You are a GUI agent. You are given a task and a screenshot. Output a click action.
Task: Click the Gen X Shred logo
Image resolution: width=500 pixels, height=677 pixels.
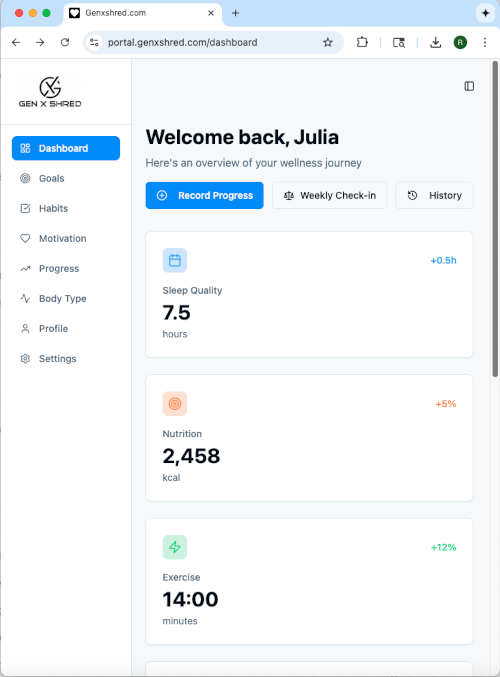tap(50, 92)
